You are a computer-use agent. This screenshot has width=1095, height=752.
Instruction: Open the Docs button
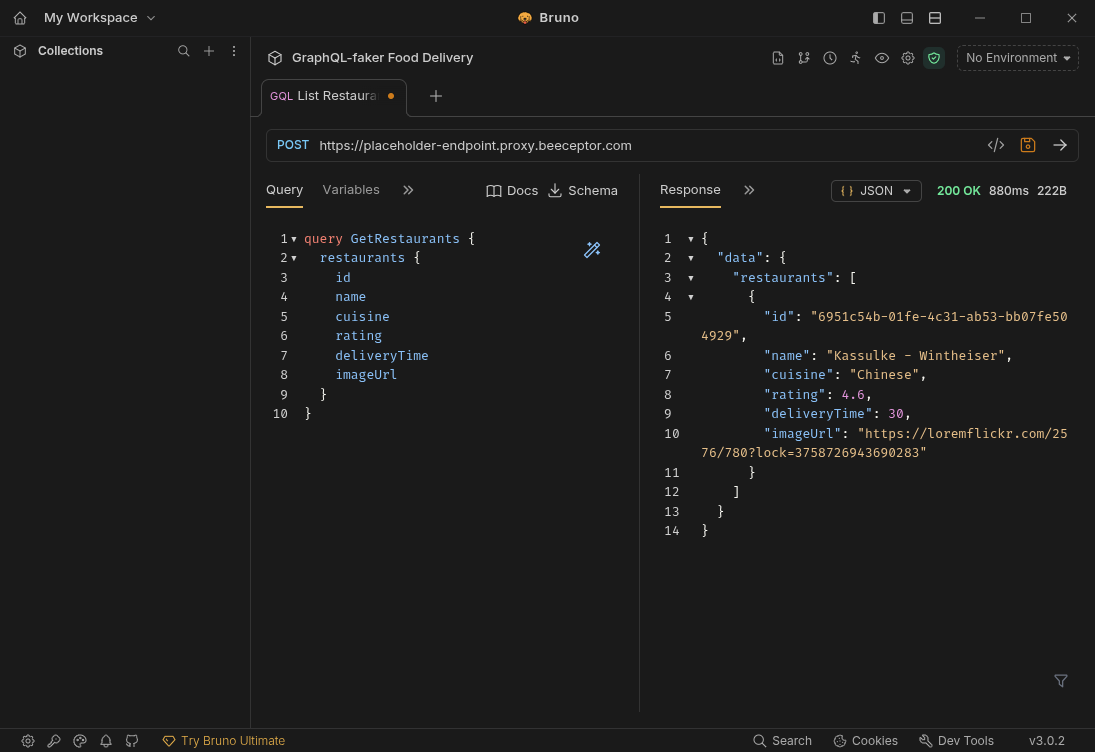click(512, 191)
